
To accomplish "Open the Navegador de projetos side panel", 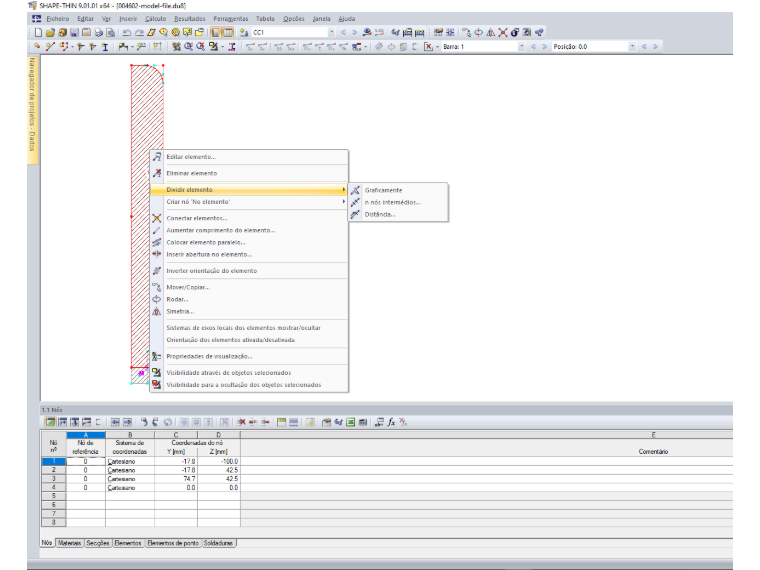I will click(32, 111).
